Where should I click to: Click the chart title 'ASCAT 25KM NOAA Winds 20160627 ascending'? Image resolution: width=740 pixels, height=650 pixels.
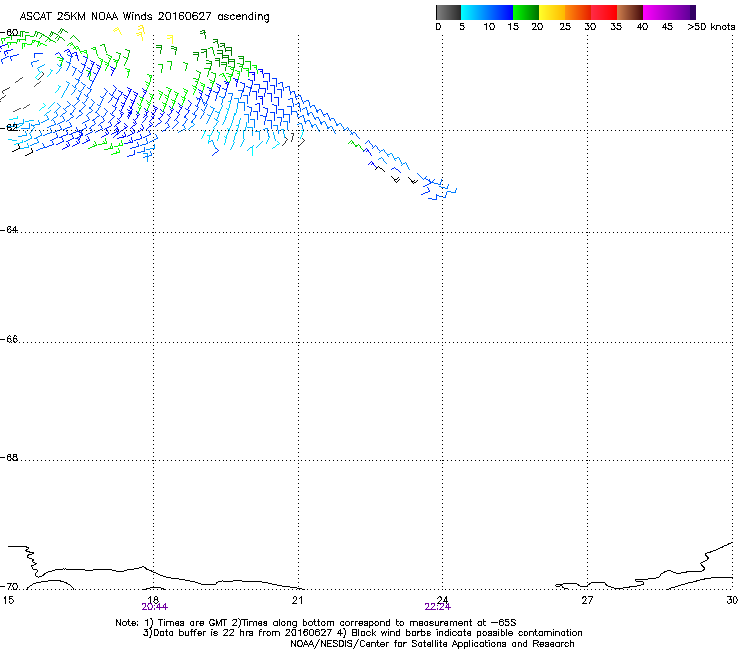(x=144, y=17)
